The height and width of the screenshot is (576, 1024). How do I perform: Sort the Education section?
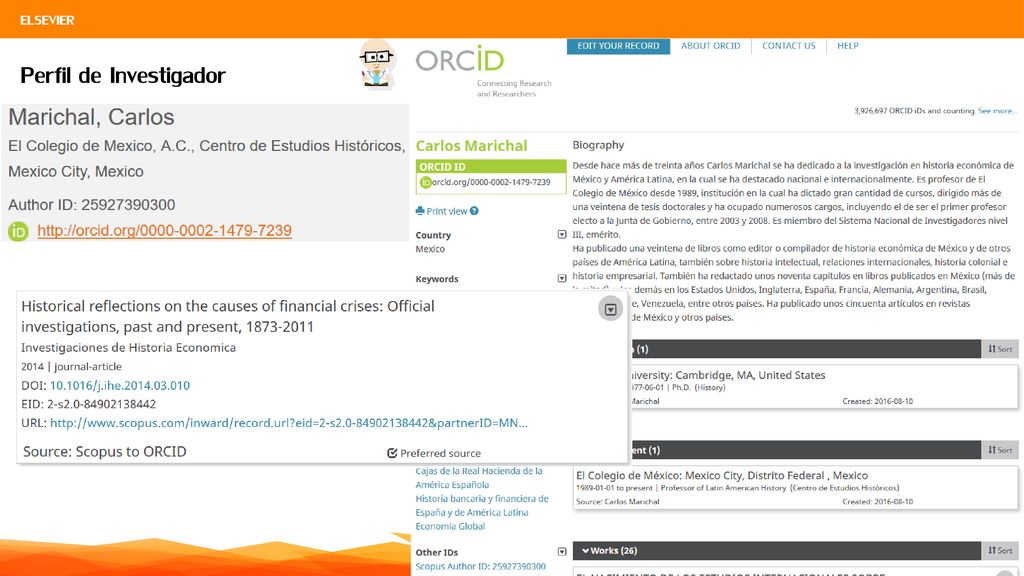(x=1000, y=349)
